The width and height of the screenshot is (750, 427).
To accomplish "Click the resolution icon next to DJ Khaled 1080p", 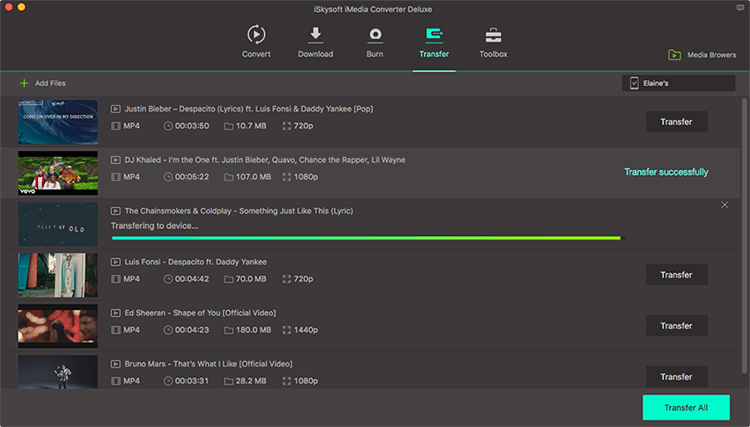I will coord(287,177).
